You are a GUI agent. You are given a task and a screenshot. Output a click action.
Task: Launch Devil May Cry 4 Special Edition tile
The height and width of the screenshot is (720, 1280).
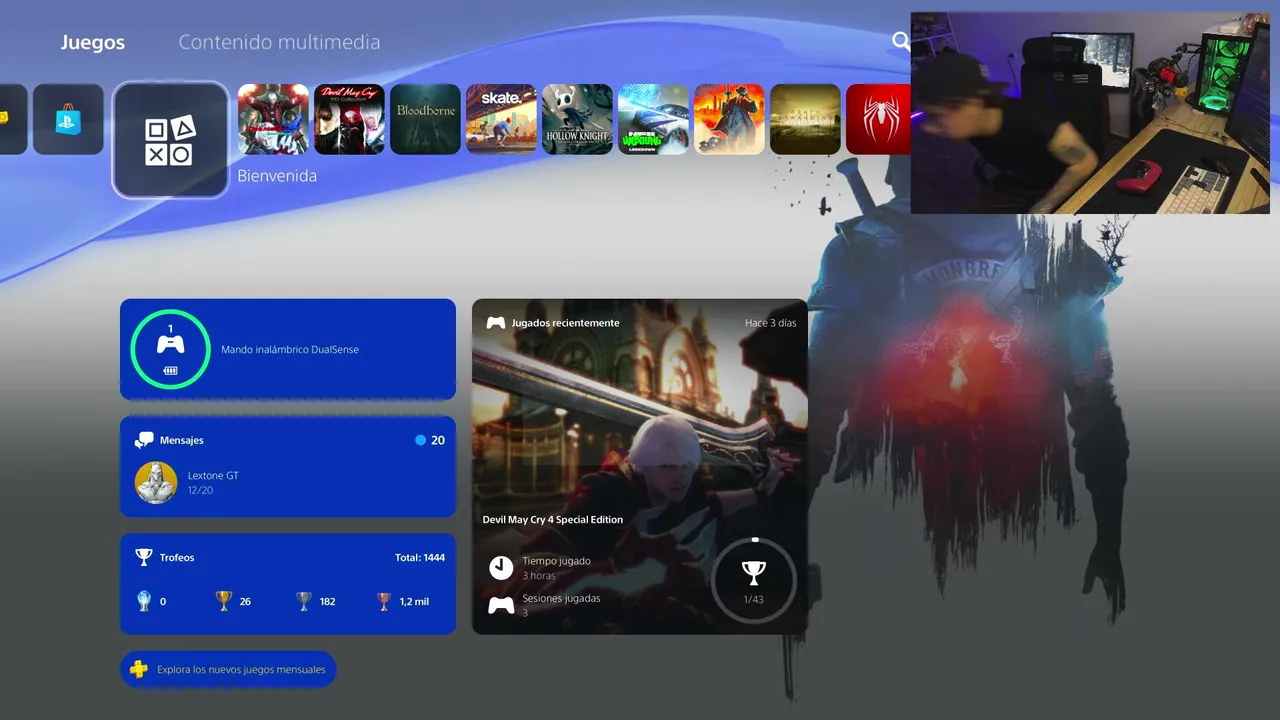273,119
